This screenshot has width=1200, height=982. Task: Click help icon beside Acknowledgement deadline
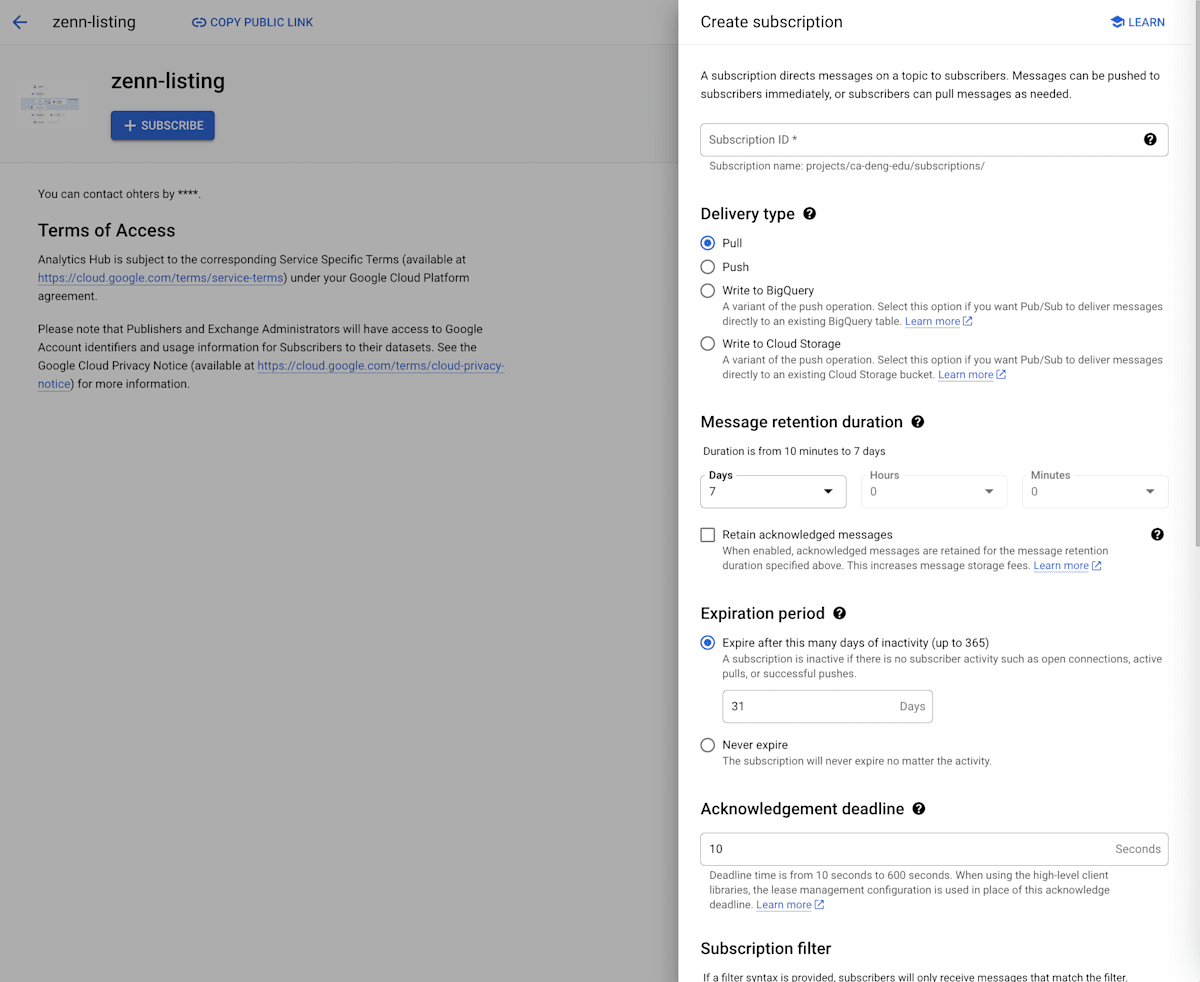919,809
